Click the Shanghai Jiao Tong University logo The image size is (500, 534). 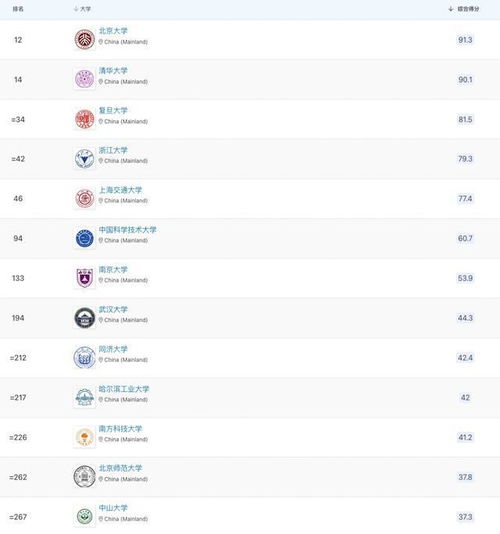[x=84, y=198]
